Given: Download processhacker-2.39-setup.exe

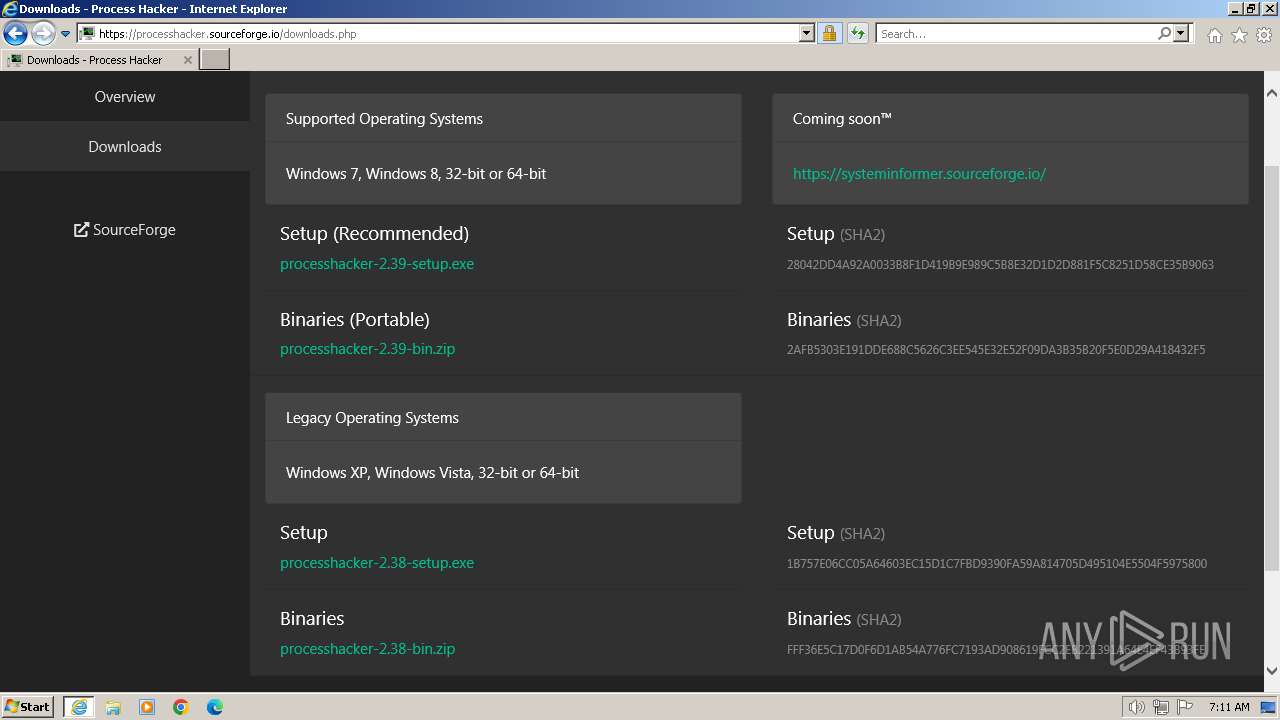Looking at the screenshot, I should (x=377, y=264).
